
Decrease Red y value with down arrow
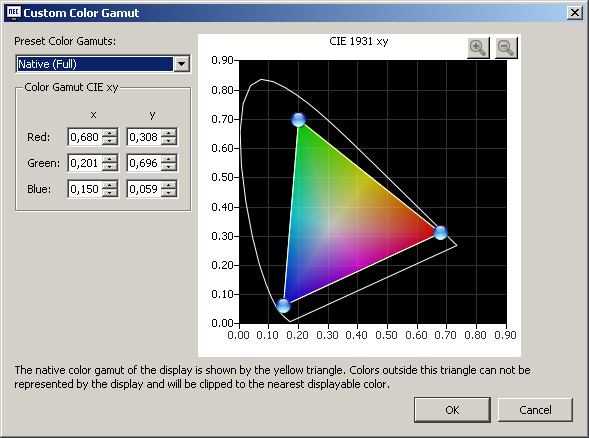[x=169, y=141]
